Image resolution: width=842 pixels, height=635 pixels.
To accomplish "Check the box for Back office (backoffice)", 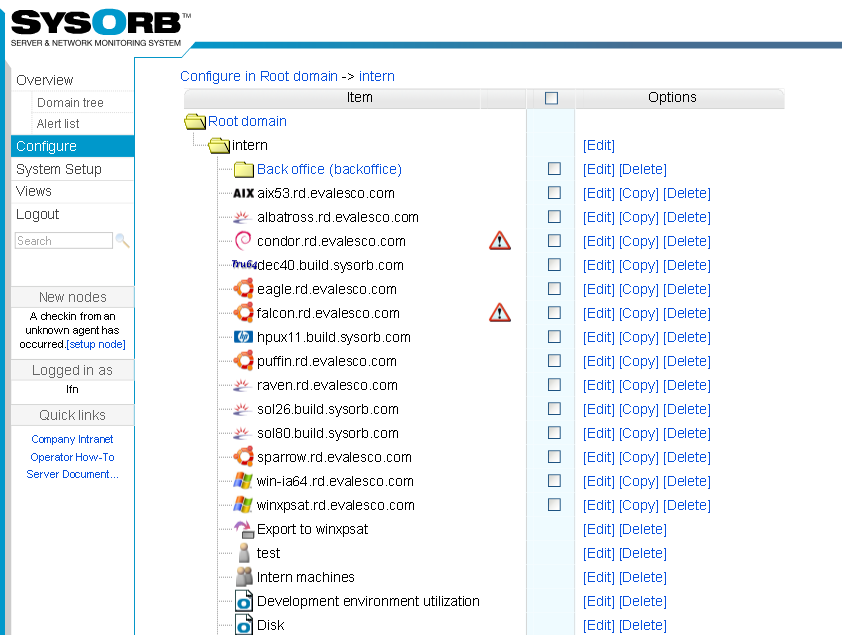I will [x=554, y=169].
